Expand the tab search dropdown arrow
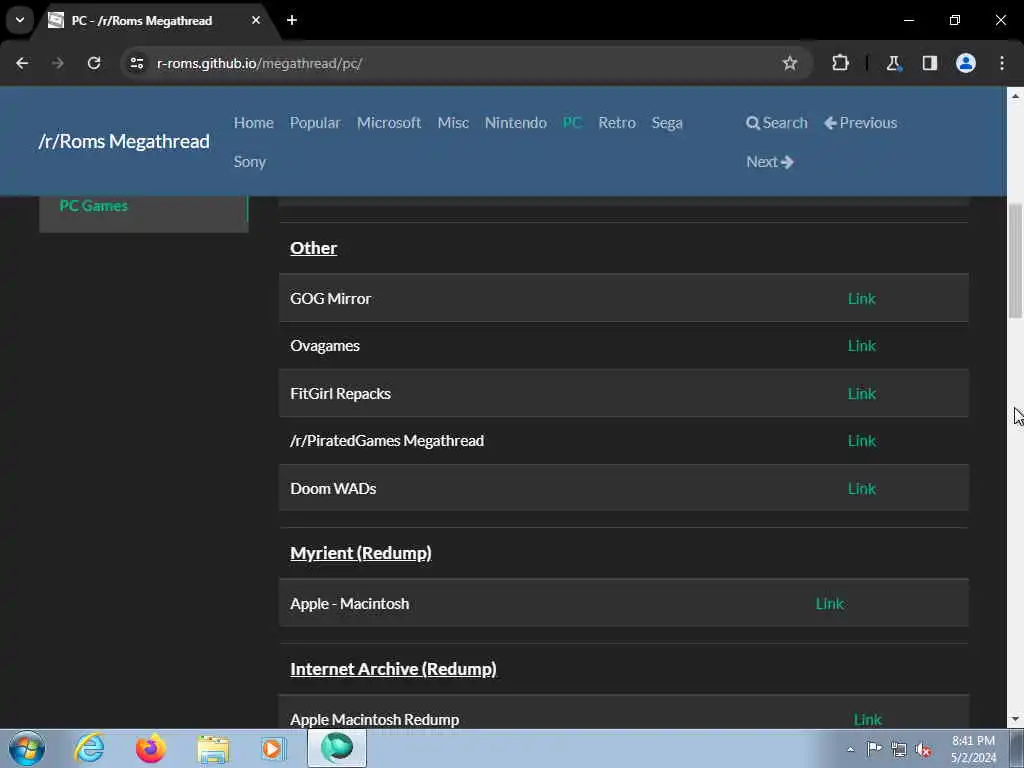This screenshot has height=768, width=1024. point(20,20)
